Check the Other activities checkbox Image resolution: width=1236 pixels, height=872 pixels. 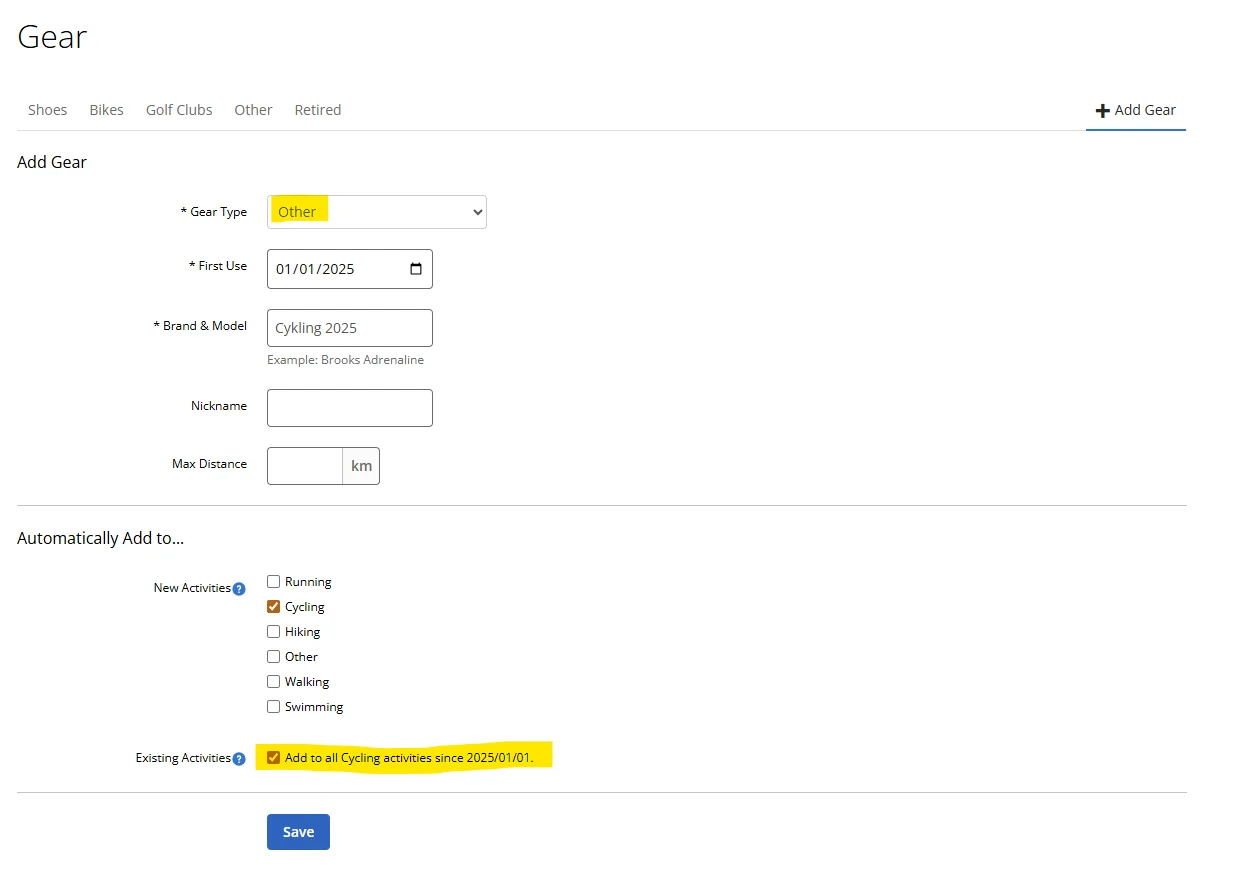(274, 657)
